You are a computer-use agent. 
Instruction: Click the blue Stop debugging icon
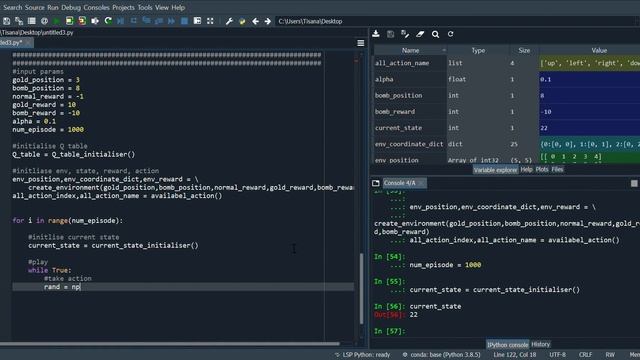[x=184, y=21]
